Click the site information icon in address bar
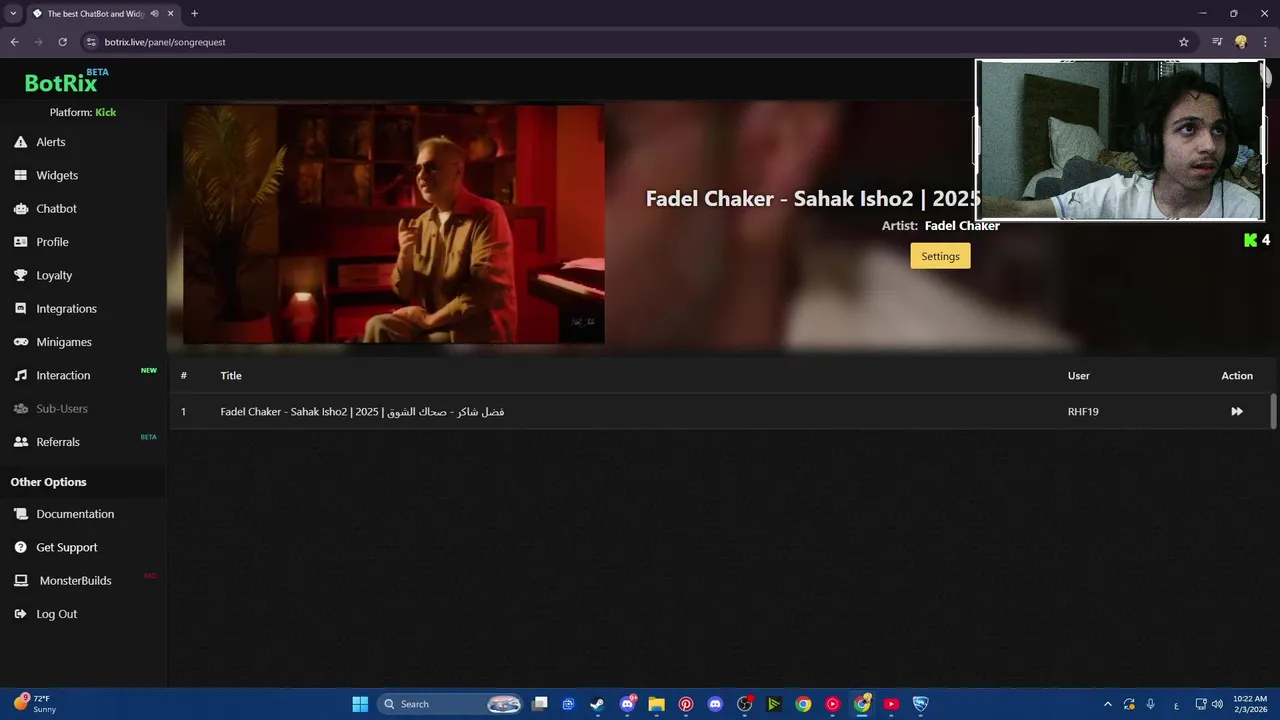1280x720 pixels. coord(91,42)
